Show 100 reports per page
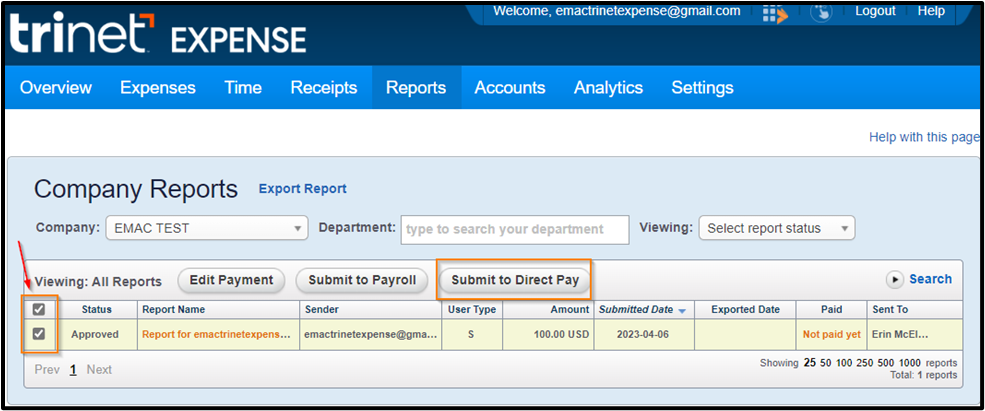The height and width of the screenshot is (411, 985). pos(846,363)
